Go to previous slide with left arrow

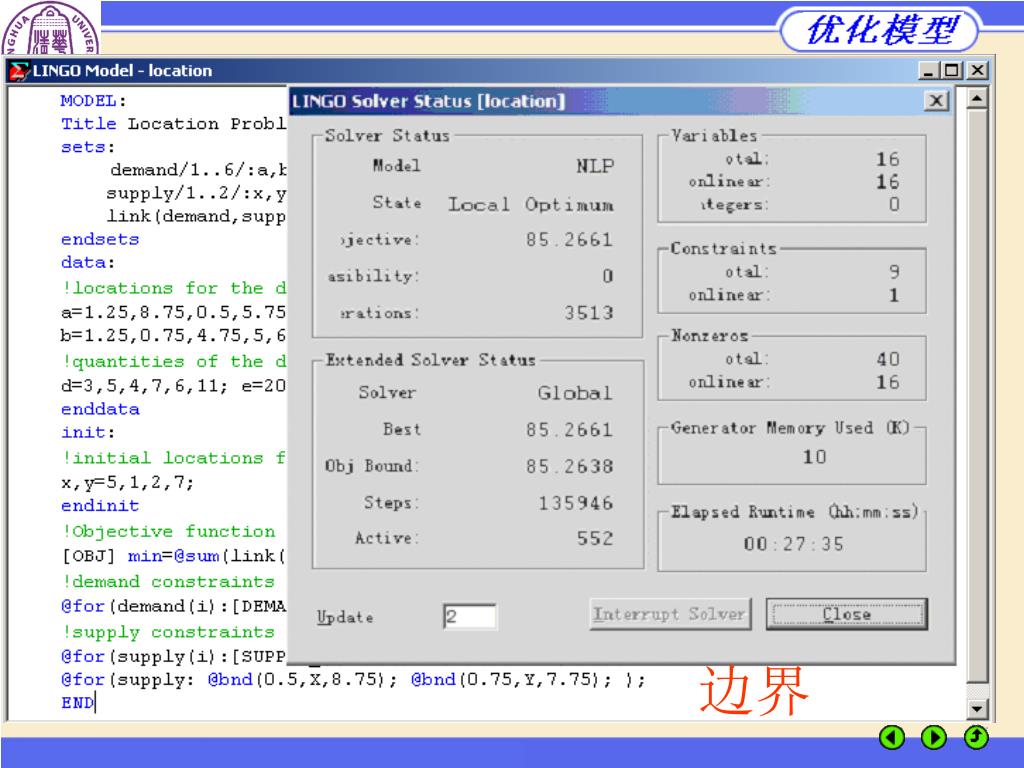(892, 737)
